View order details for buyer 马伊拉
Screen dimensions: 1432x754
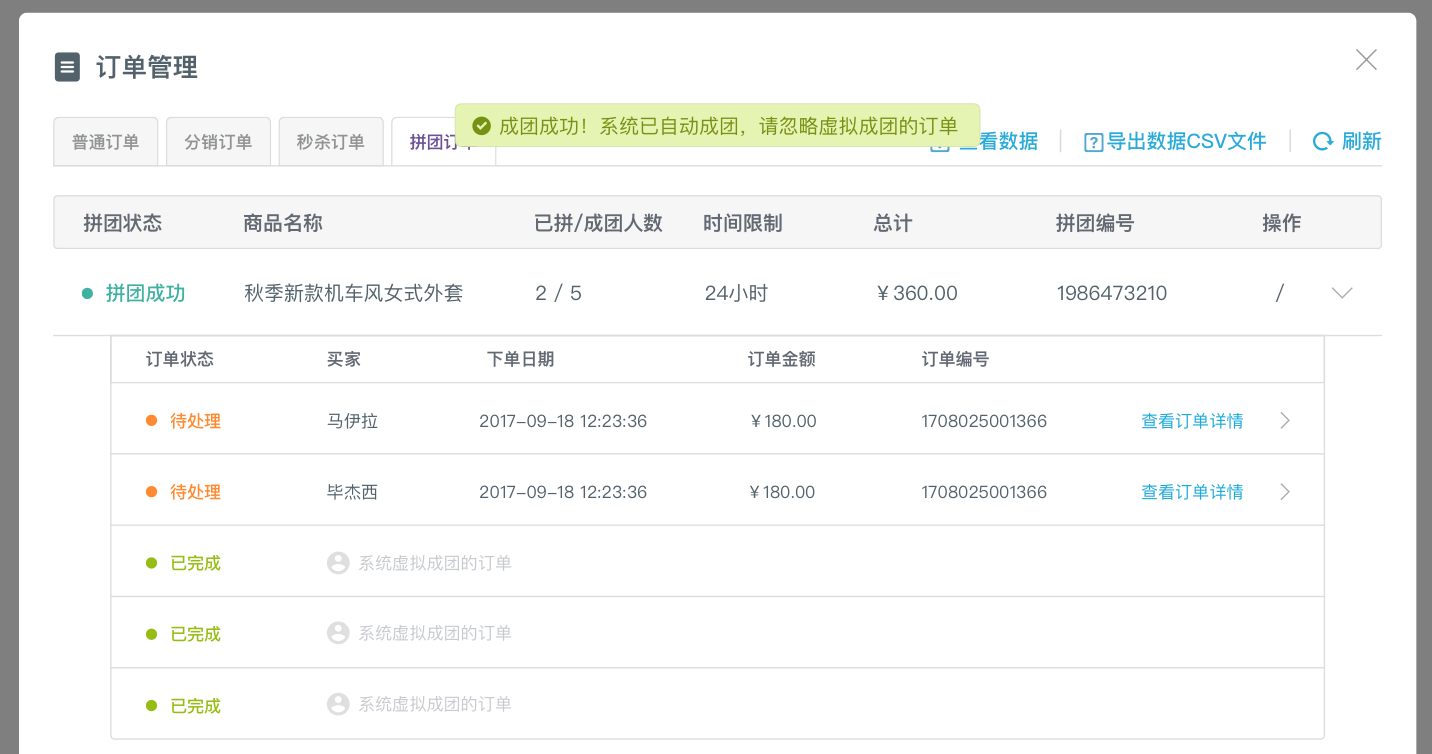point(1192,421)
